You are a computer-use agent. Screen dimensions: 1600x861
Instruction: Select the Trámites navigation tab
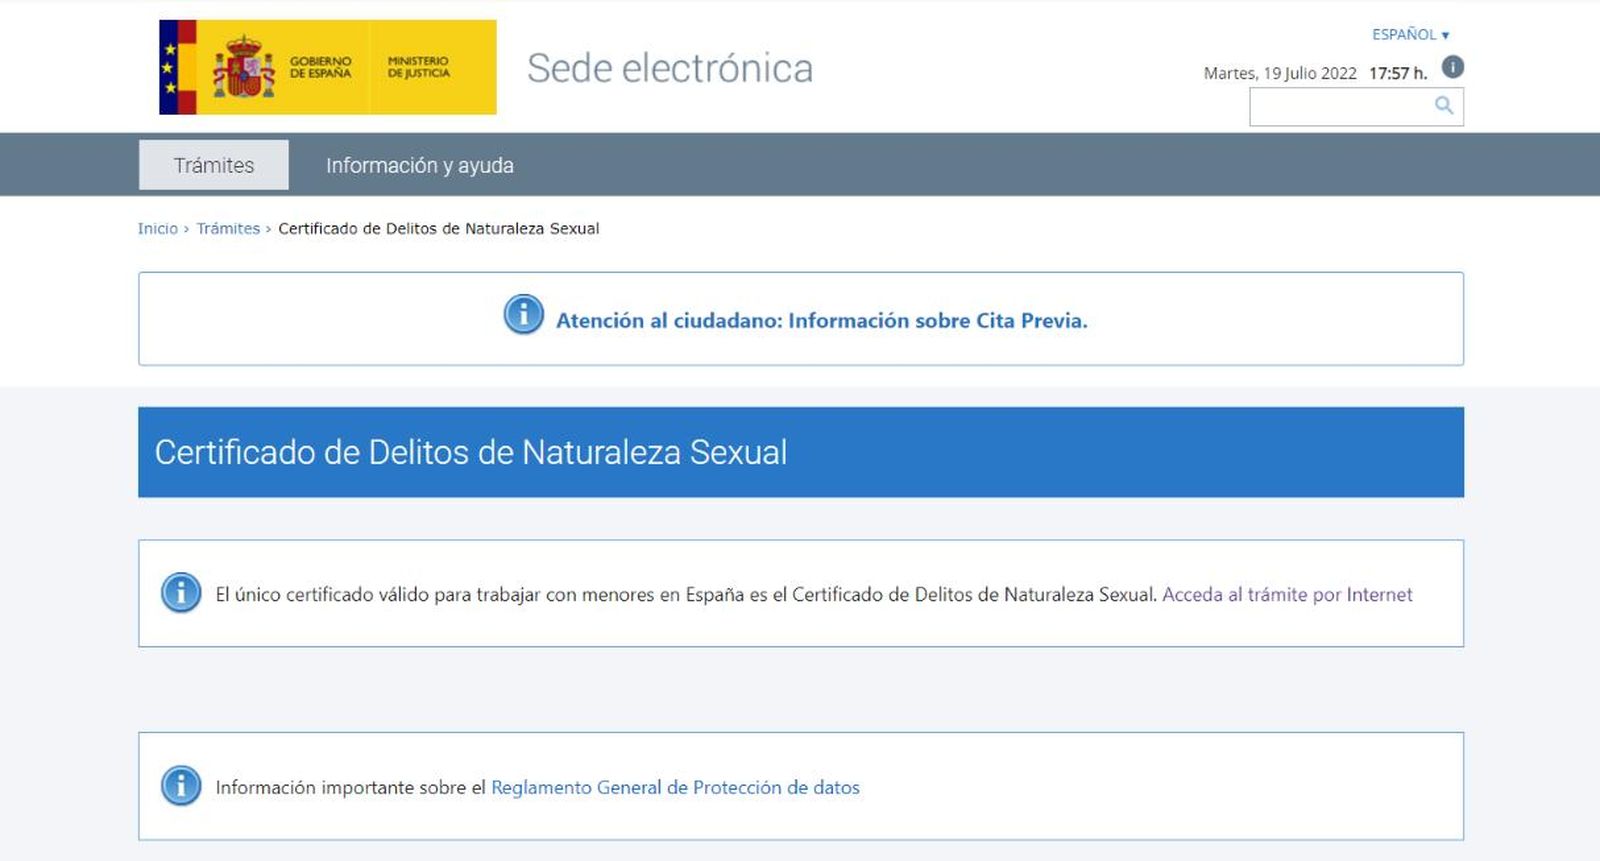pyautogui.click(x=214, y=165)
